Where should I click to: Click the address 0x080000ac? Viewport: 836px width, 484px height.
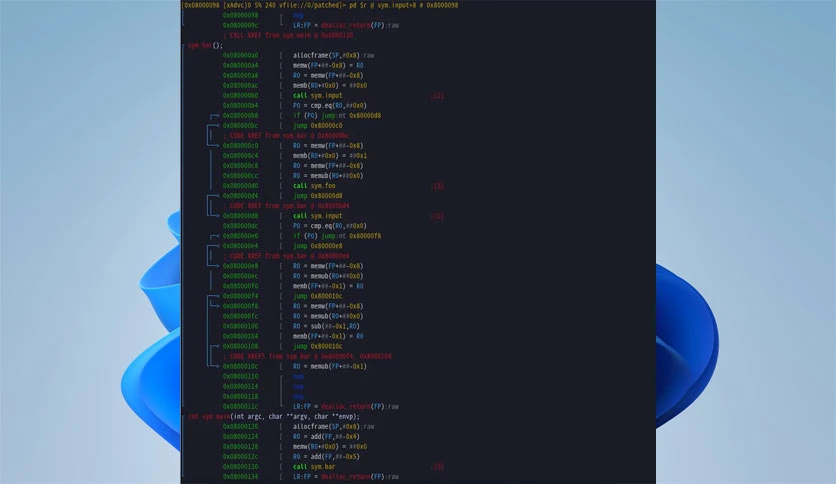coord(240,85)
